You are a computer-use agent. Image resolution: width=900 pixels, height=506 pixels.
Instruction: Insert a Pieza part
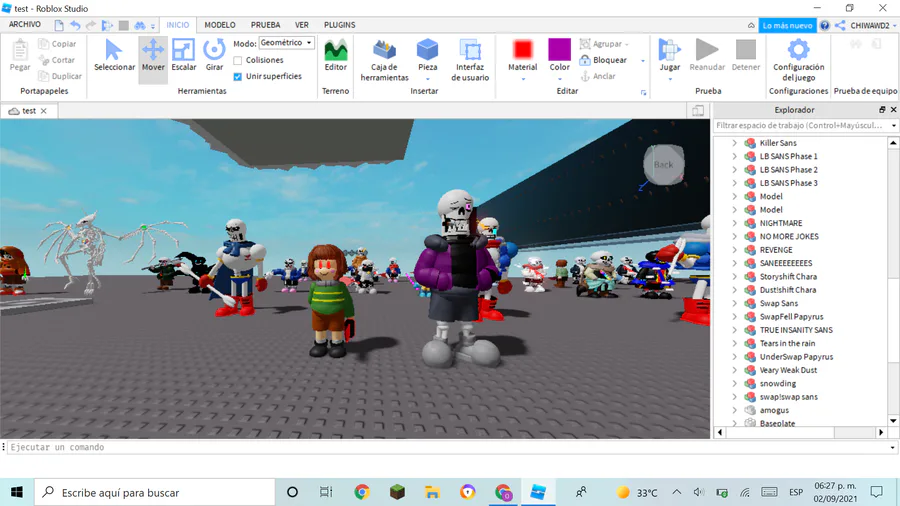[x=427, y=56]
